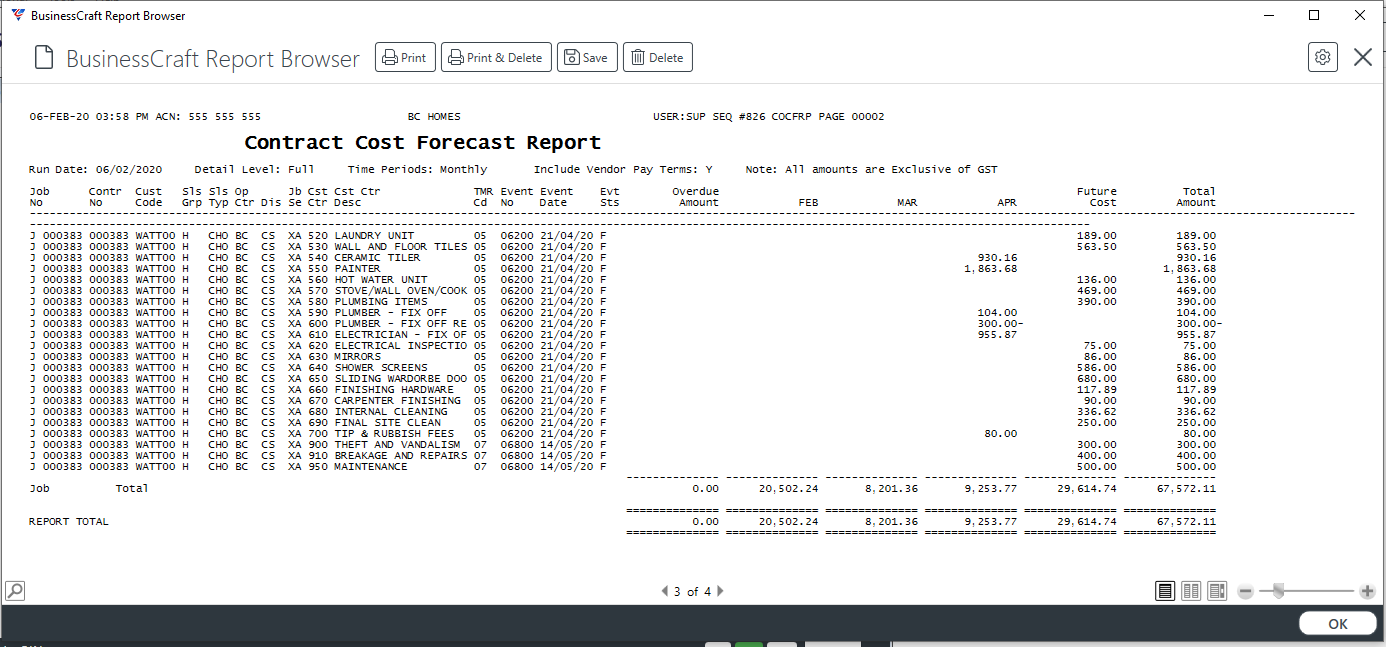
Task: Click the "3 of 4" page indicator
Action: coord(692,591)
